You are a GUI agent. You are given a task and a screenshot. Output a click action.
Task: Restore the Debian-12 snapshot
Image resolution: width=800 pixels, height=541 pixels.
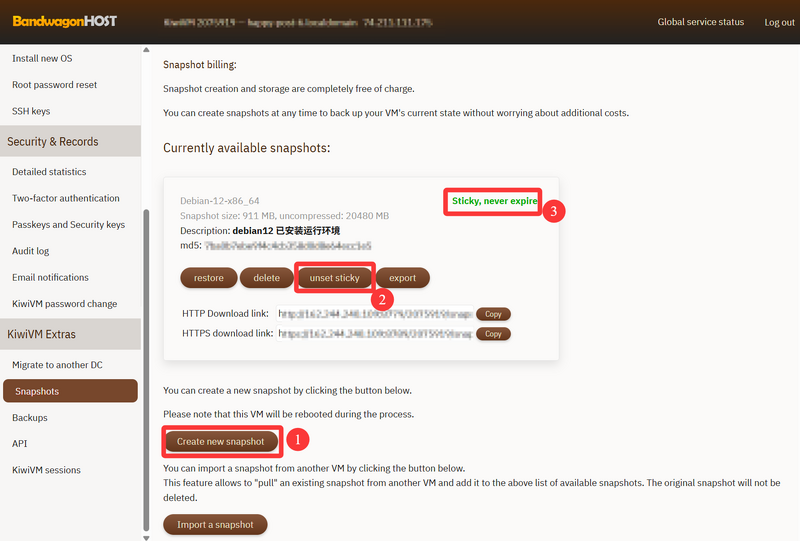(x=208, y=277)
